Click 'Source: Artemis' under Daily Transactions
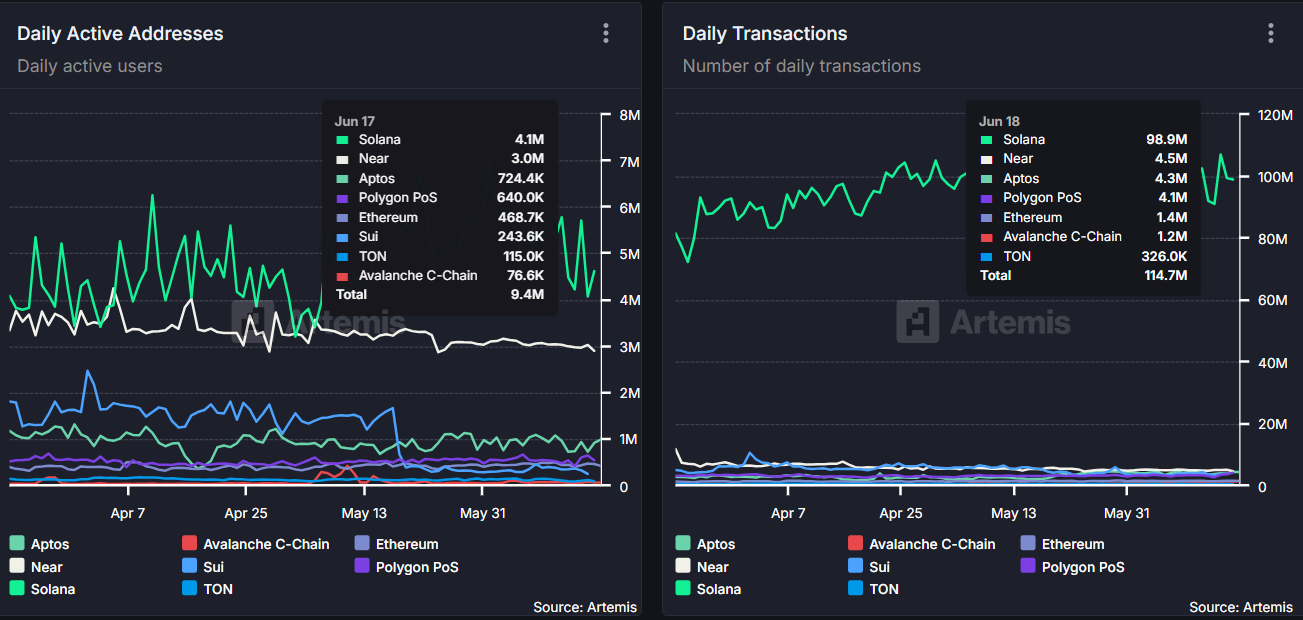 (1241, 607)
